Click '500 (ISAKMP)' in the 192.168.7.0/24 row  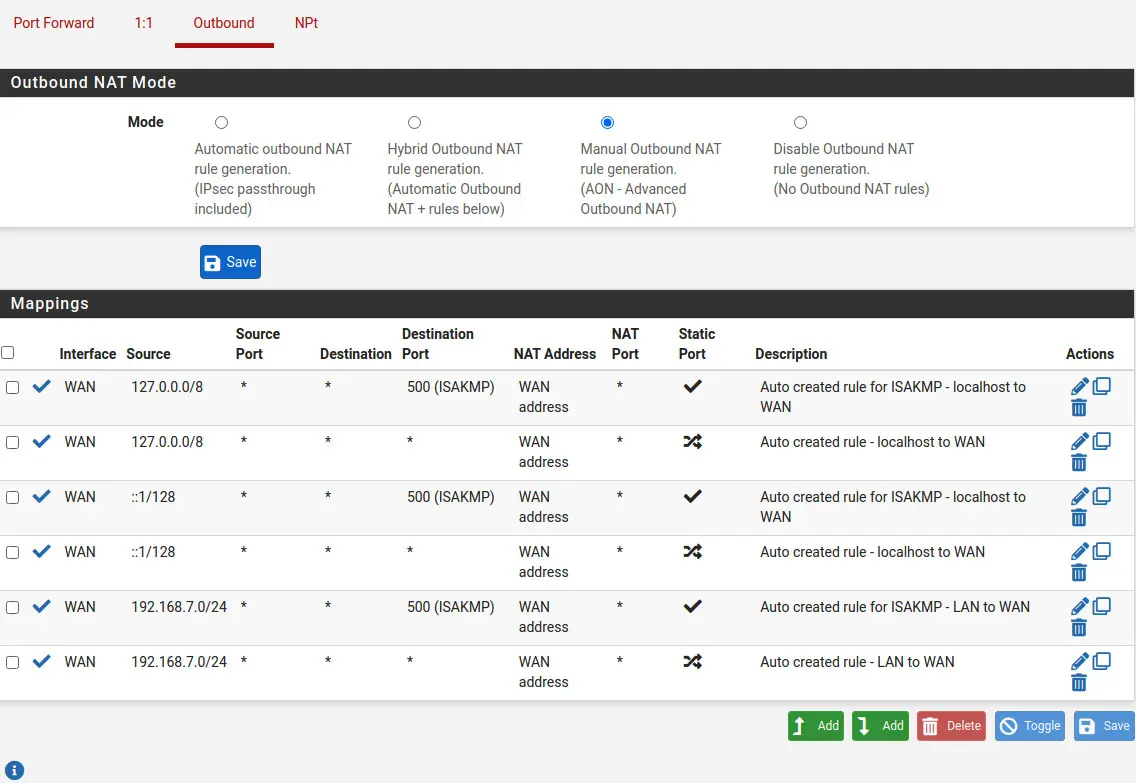coord(451,607)
